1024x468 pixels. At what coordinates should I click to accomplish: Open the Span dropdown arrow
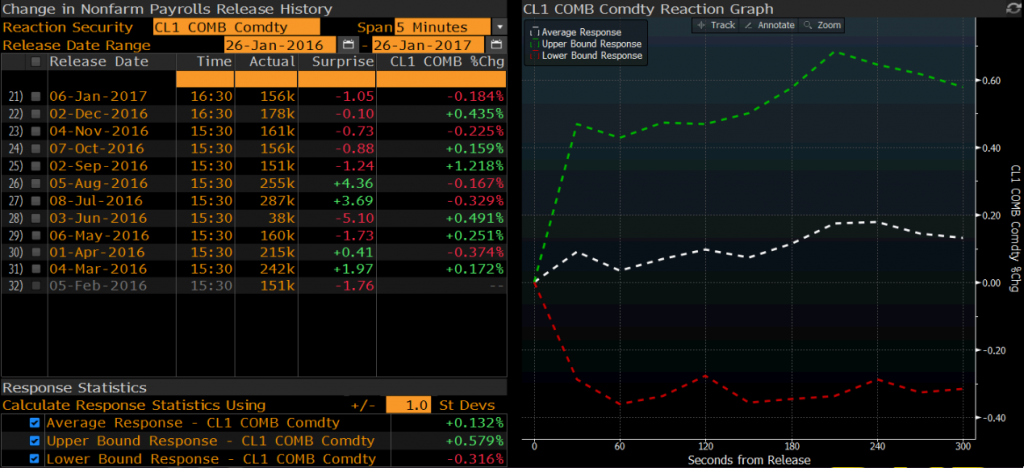500,27
